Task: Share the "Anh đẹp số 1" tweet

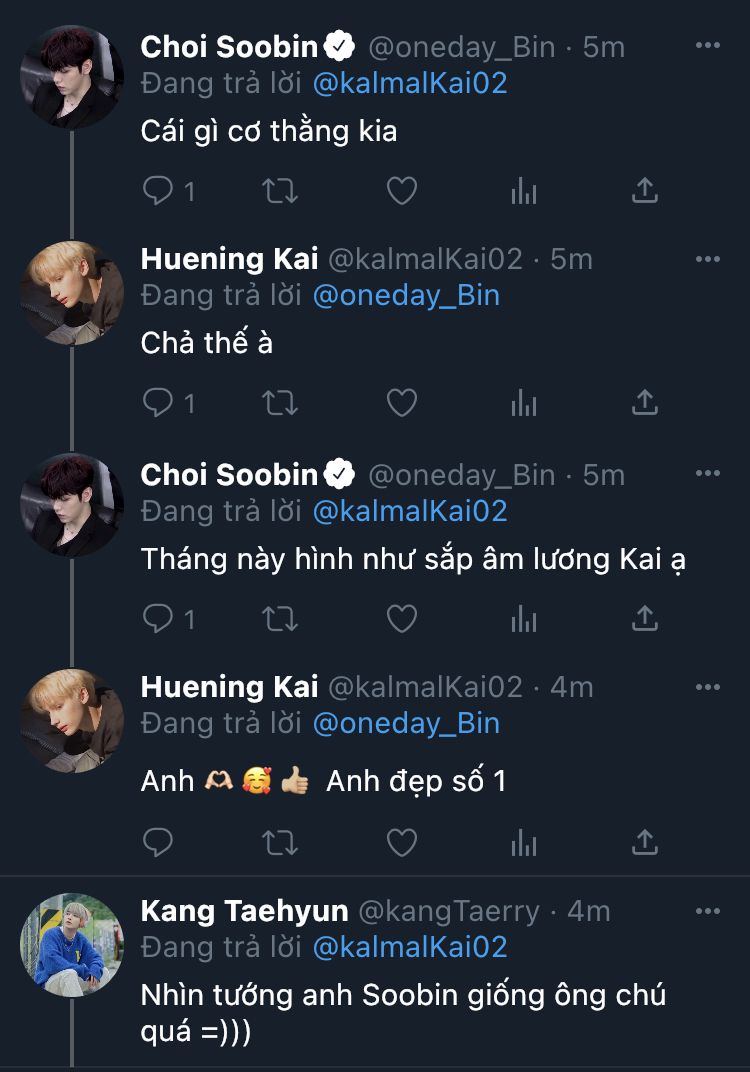Action: 645,842
